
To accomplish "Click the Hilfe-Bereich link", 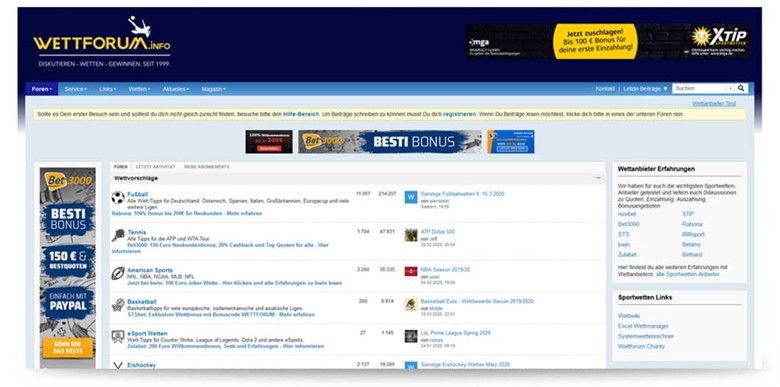I will [301, 114].
